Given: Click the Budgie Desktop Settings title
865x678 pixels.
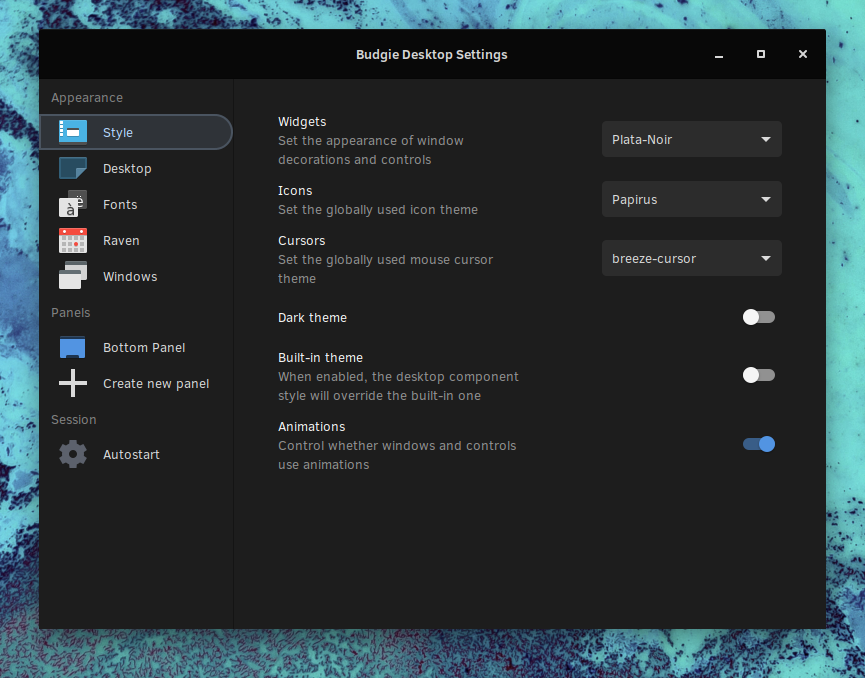Looking at the screenshot, I should (x=431, y=55).
